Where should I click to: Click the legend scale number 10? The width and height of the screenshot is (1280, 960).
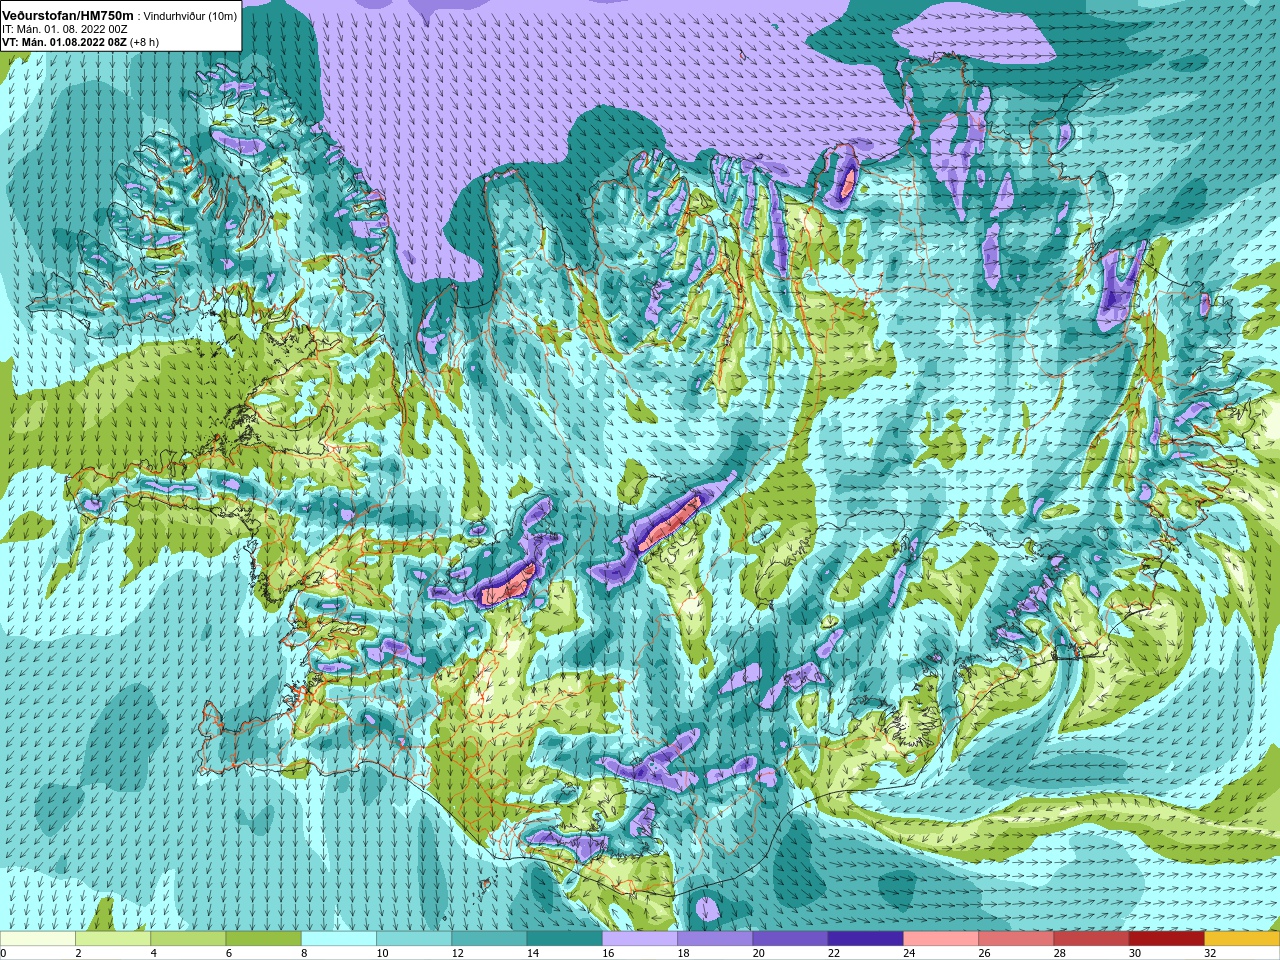(x=382, y=953)
